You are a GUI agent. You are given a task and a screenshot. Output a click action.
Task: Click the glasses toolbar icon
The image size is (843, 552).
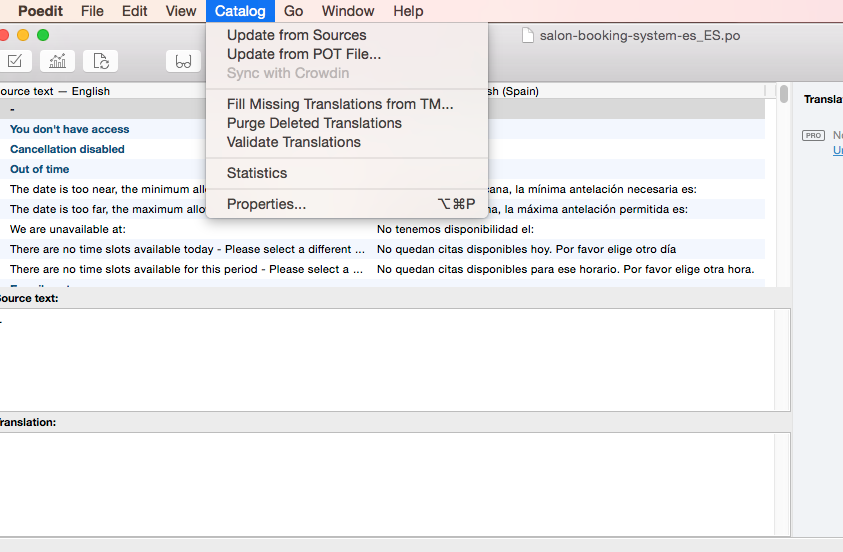(x=183, y=61)
